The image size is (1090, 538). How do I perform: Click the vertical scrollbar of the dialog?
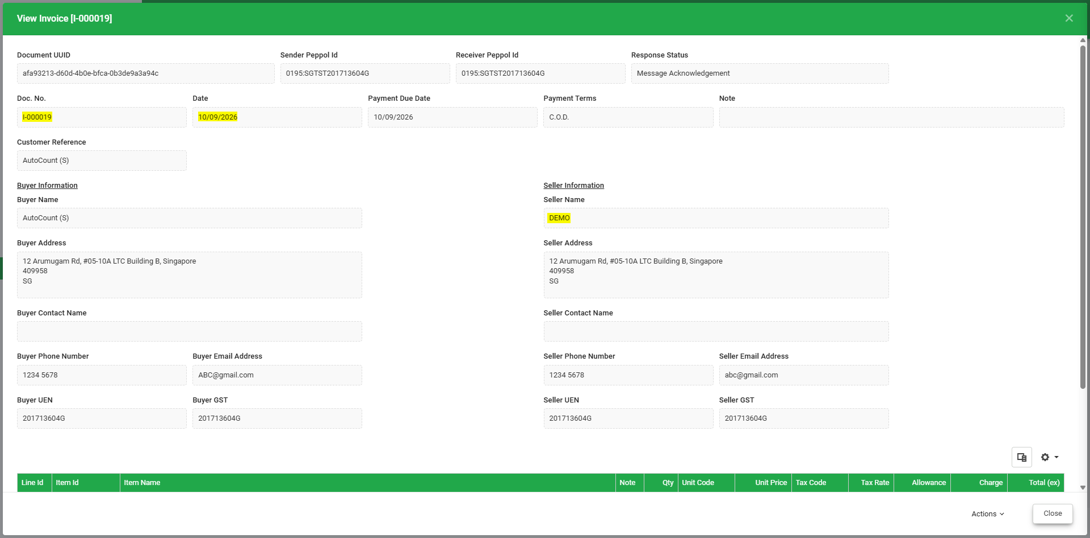pos(1082,215)
